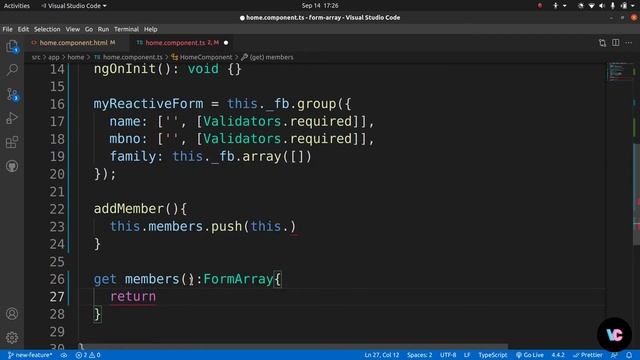Image resolution: width=640 pixels, height=360 pixels.
Task: Click the code minimap preview
Action: point(620,72)
